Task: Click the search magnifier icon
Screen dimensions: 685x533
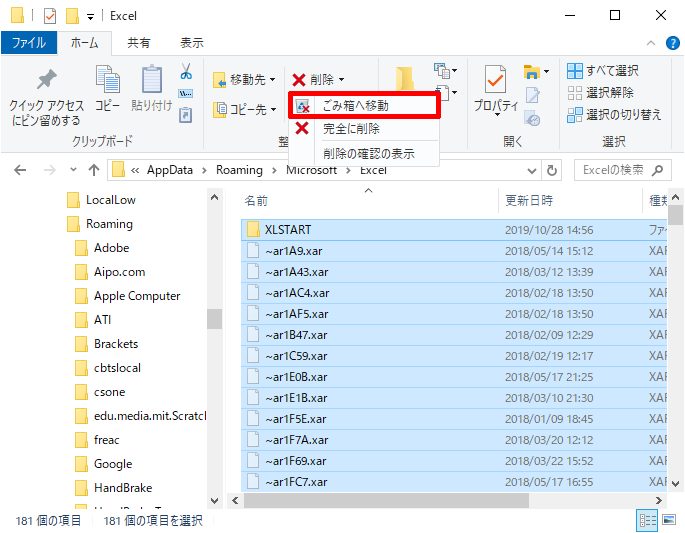Action: pos(657,170)
